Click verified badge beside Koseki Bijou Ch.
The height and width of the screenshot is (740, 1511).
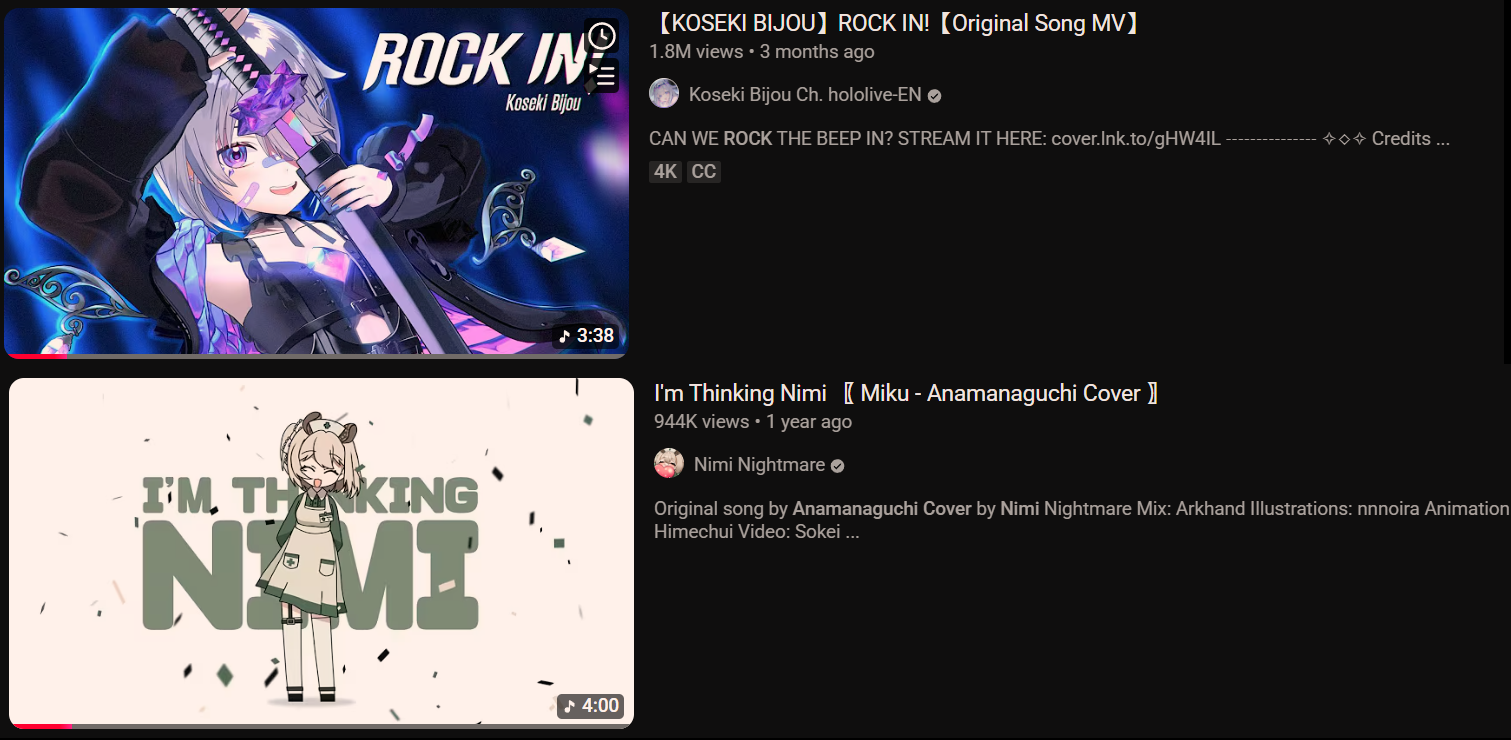[x=934, y=96]
